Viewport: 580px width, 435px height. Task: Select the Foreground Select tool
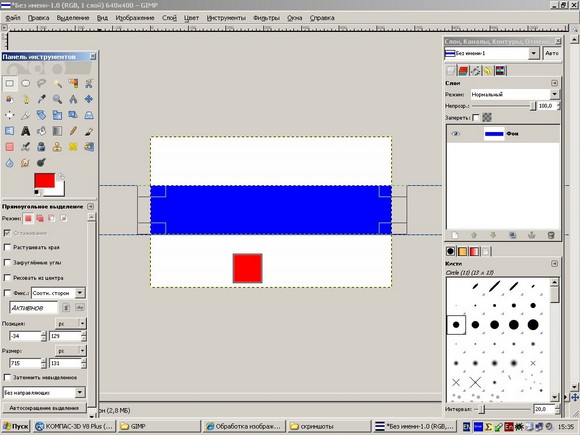pyautogui.click(x=10, y=99)
